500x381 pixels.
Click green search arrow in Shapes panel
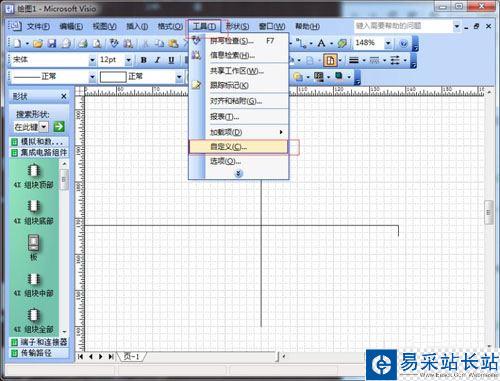[x=59, y=127]
